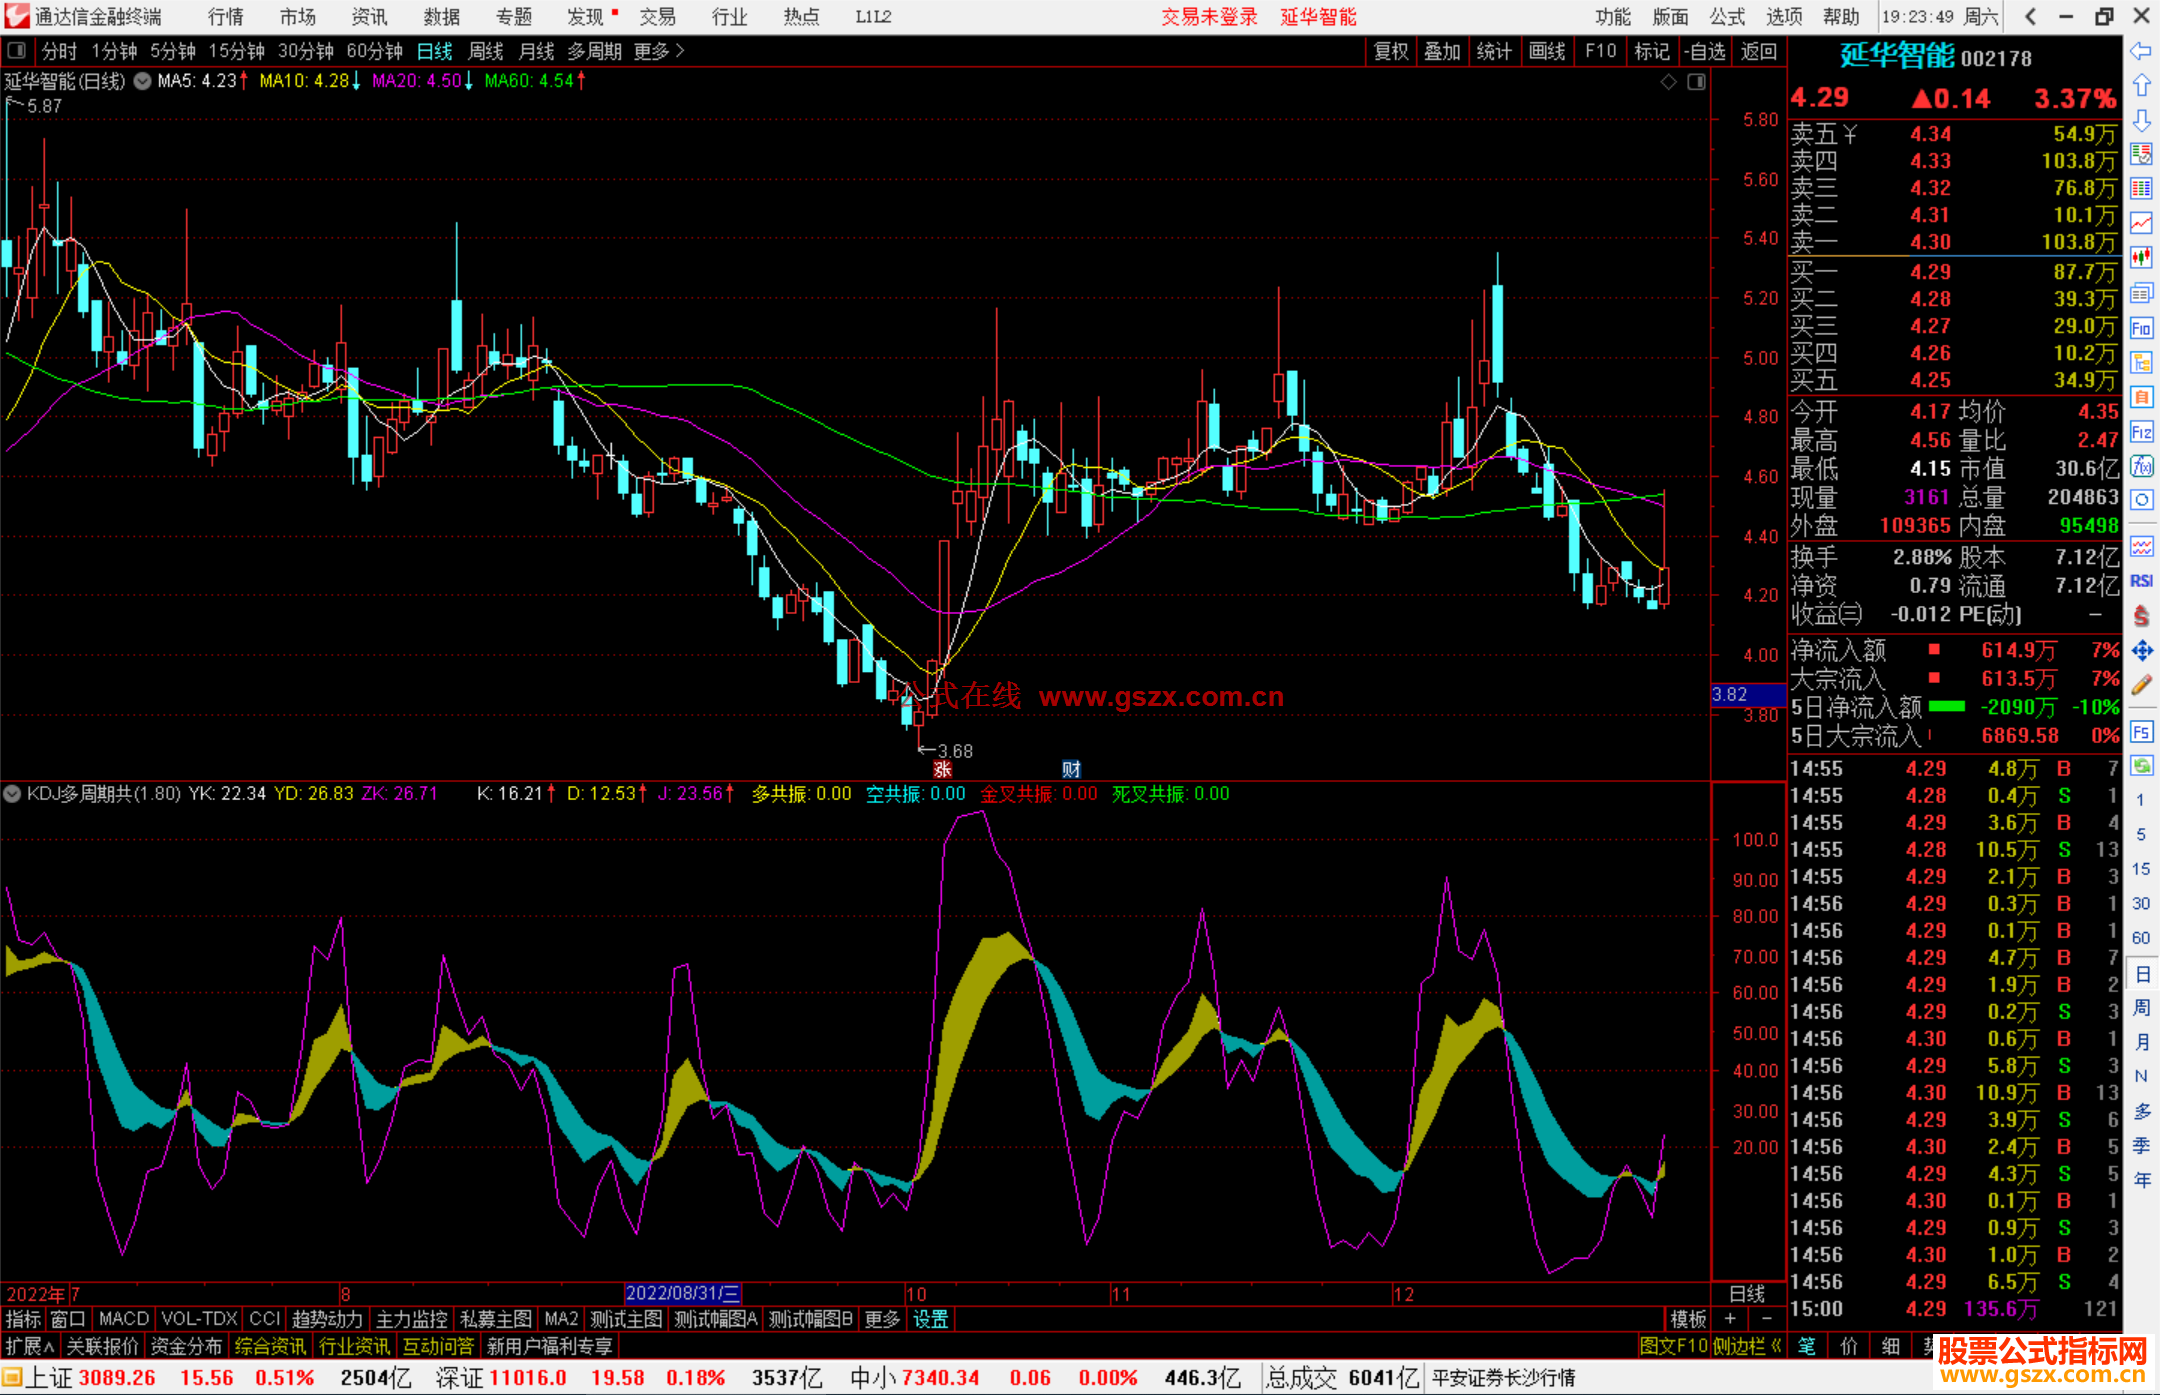This screenshot has width=2160, height=1395.
Task: Open the candlestick chart icon in sidebar
Action: [x=2141, y=258]
